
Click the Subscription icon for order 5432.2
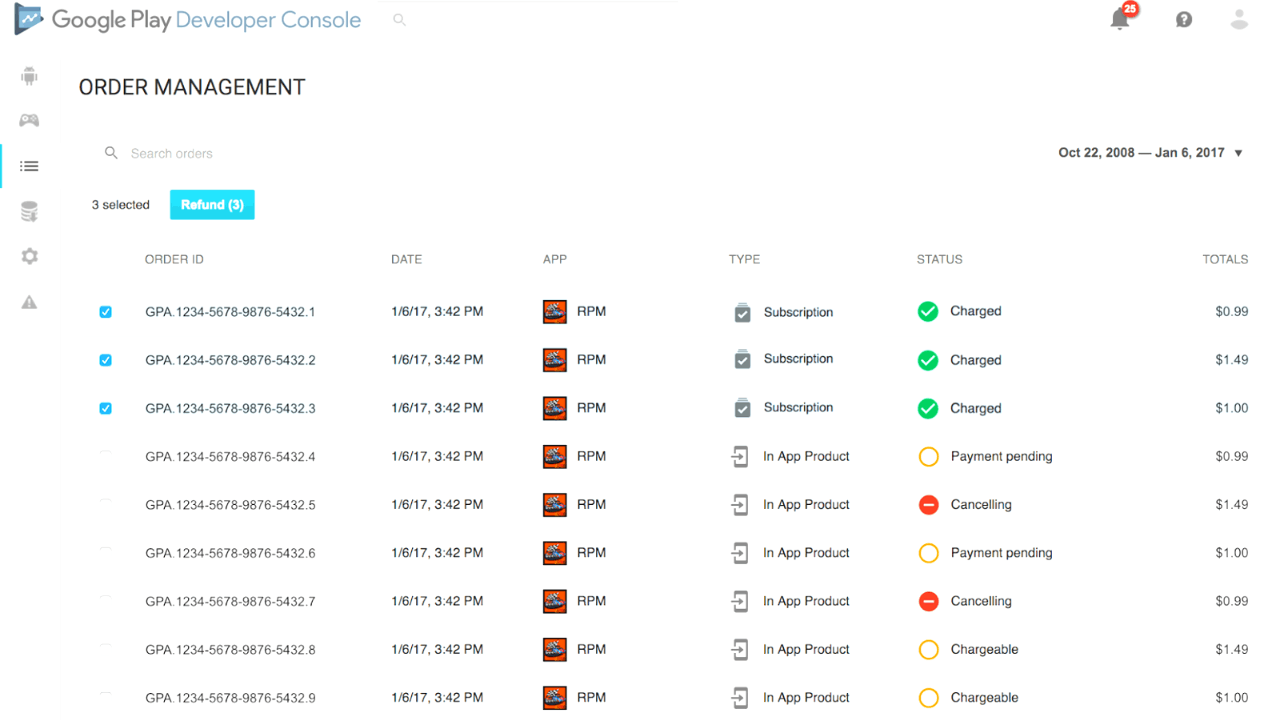pos(742,359)
